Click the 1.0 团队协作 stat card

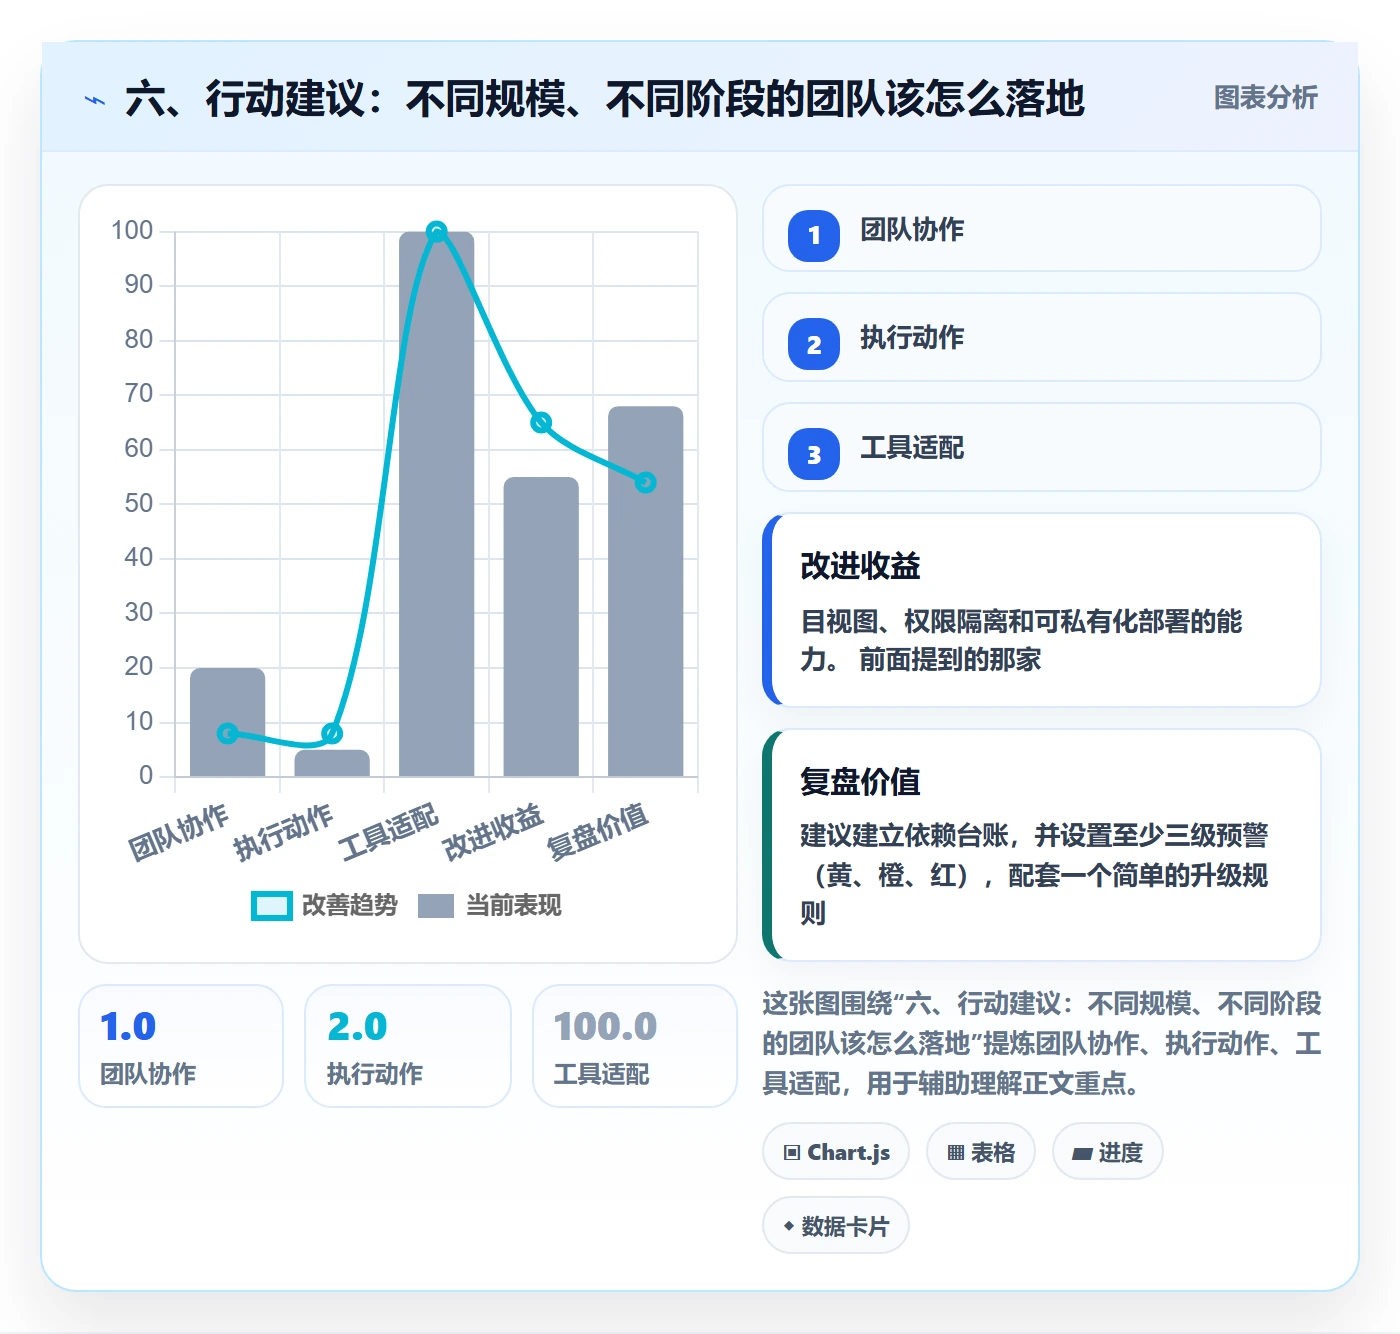(x=181, y=1046)
